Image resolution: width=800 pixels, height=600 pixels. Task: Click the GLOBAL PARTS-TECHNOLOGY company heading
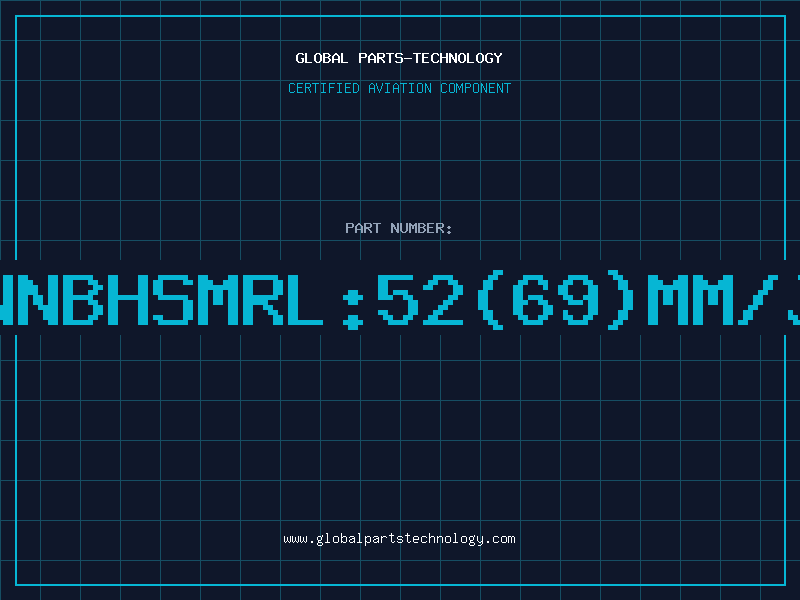[x=399, y=58]
